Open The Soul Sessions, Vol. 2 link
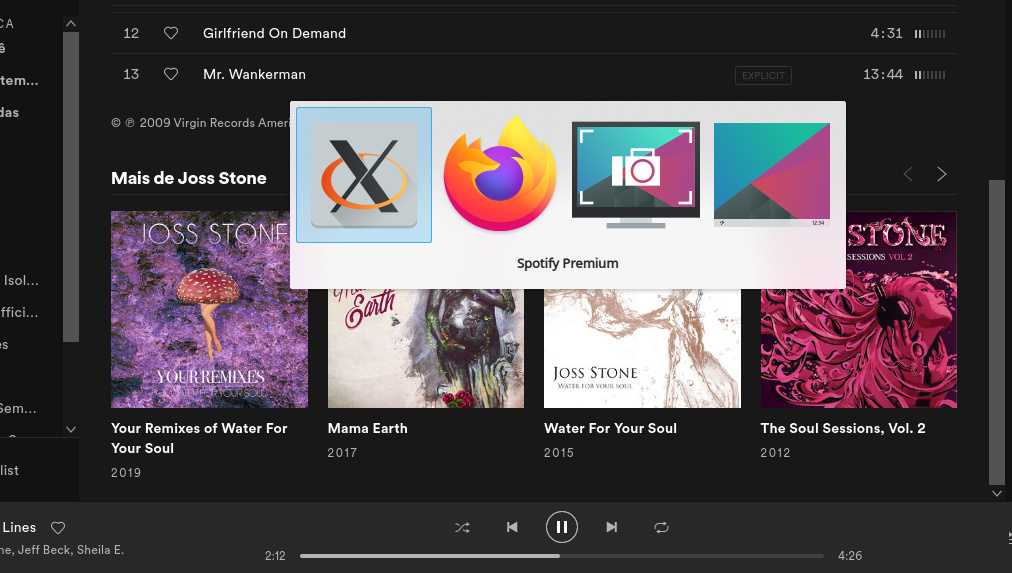Image resolution: width=1012 pixels, height=573 pixels. coord(843,428)
